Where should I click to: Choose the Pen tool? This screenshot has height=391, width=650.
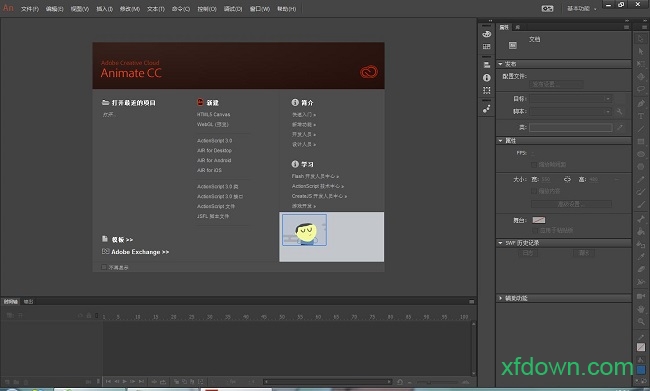(641, 103)
